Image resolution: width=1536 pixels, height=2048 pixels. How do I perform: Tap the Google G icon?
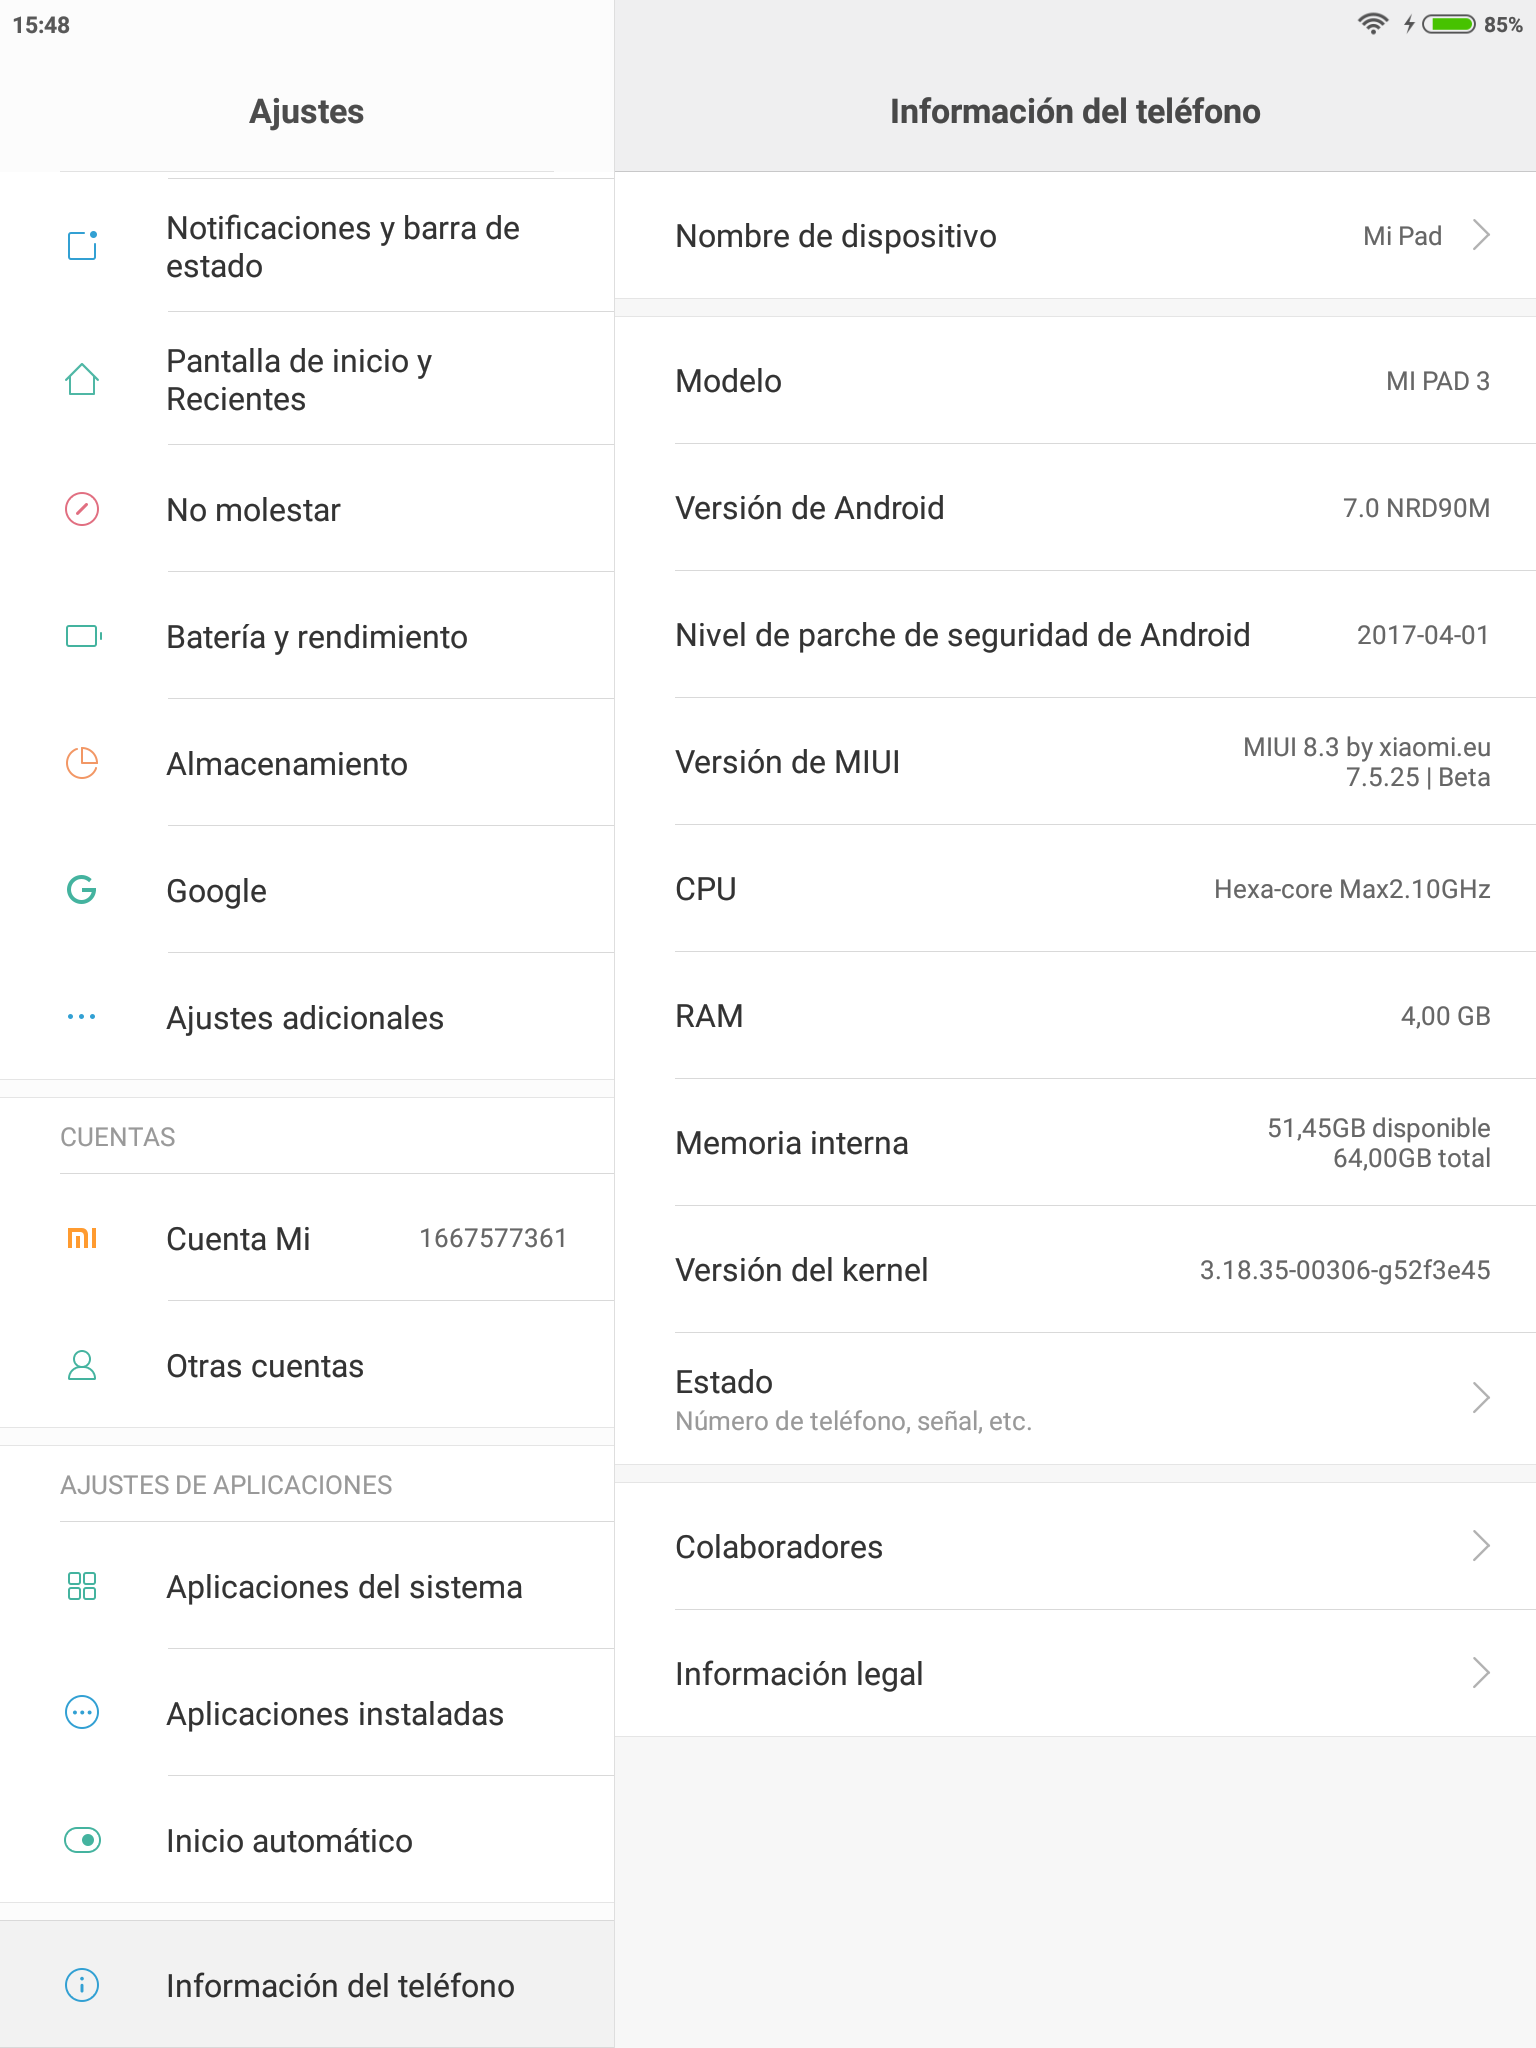click(x=82, y=890)
